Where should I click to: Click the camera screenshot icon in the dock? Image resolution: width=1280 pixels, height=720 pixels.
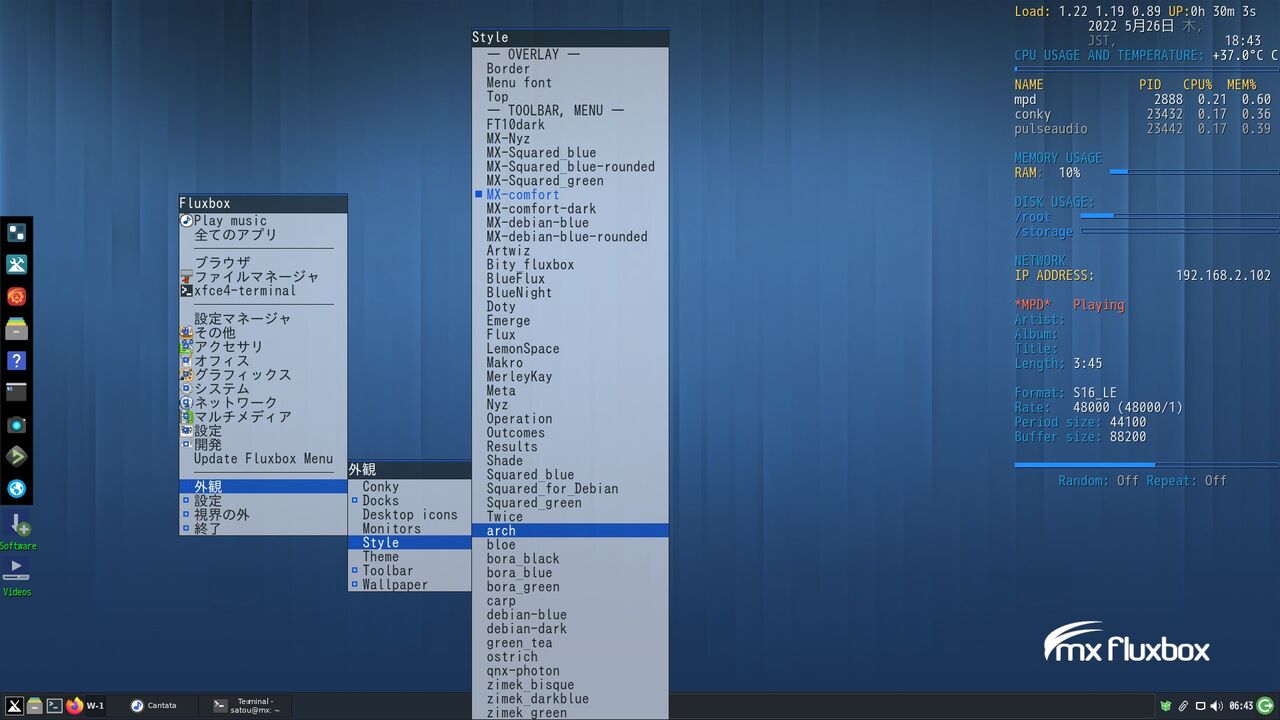(17, 425)
